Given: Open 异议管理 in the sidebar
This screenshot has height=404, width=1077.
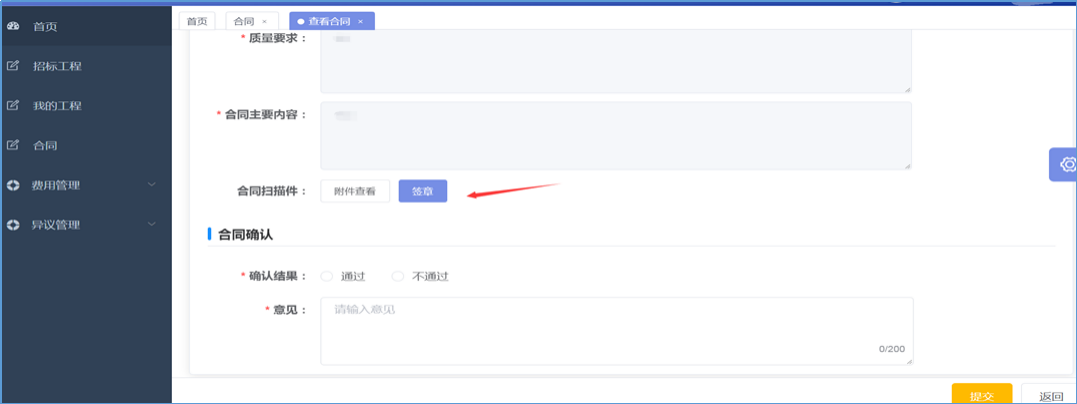Looking at the screenshot, I should coord(86,225).
